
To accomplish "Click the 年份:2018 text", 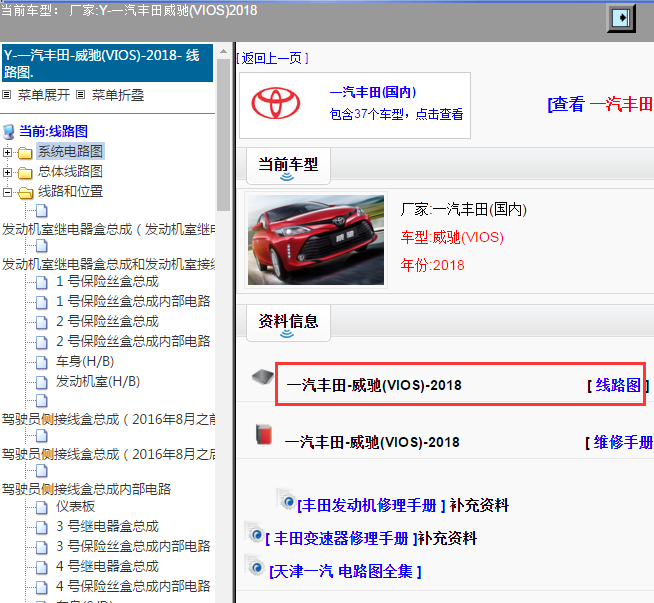I will (432, 265).
